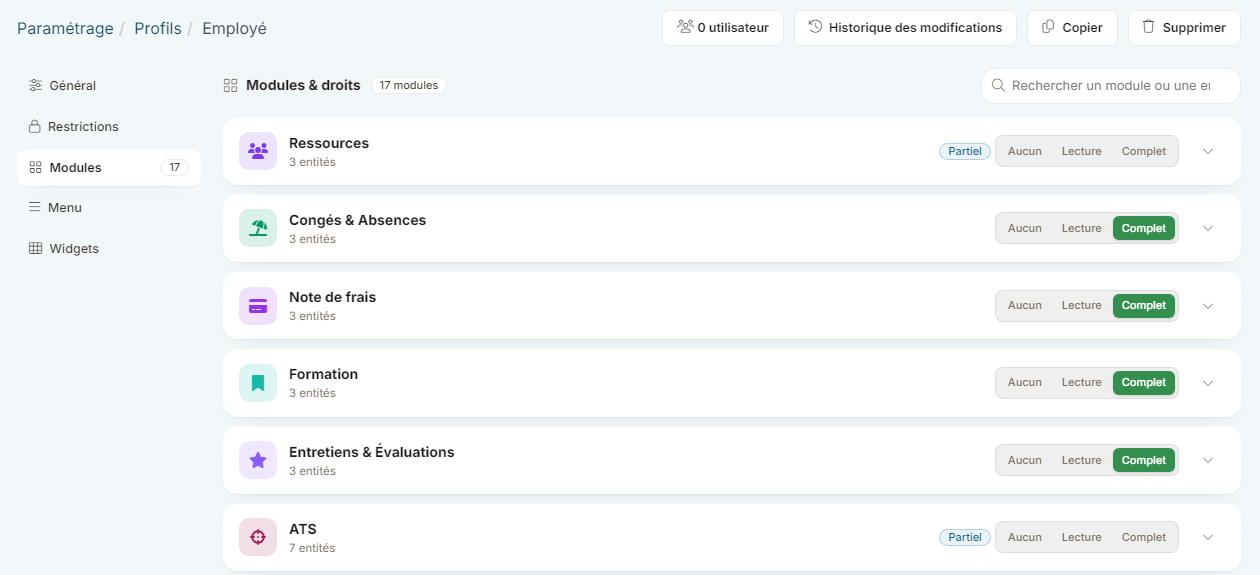
Task: Select the Modules sidebar section
Action: coord(109,167)
